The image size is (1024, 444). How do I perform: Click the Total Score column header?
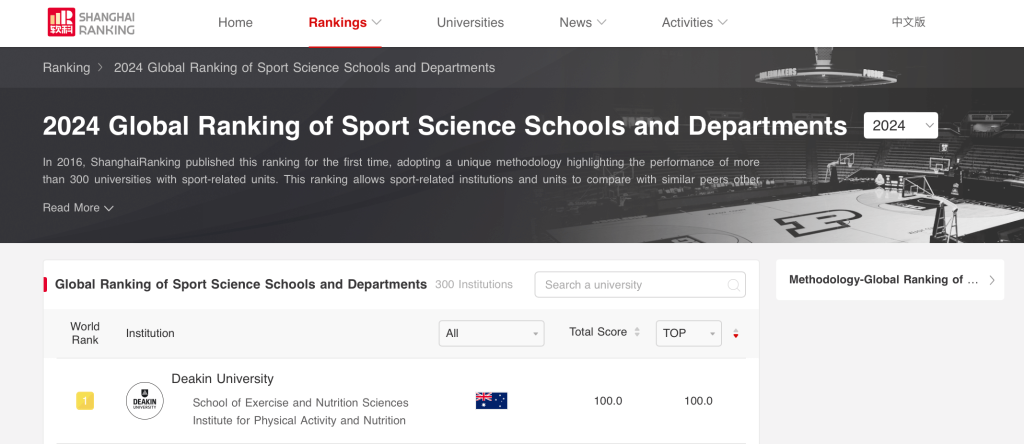click(598, 332)
